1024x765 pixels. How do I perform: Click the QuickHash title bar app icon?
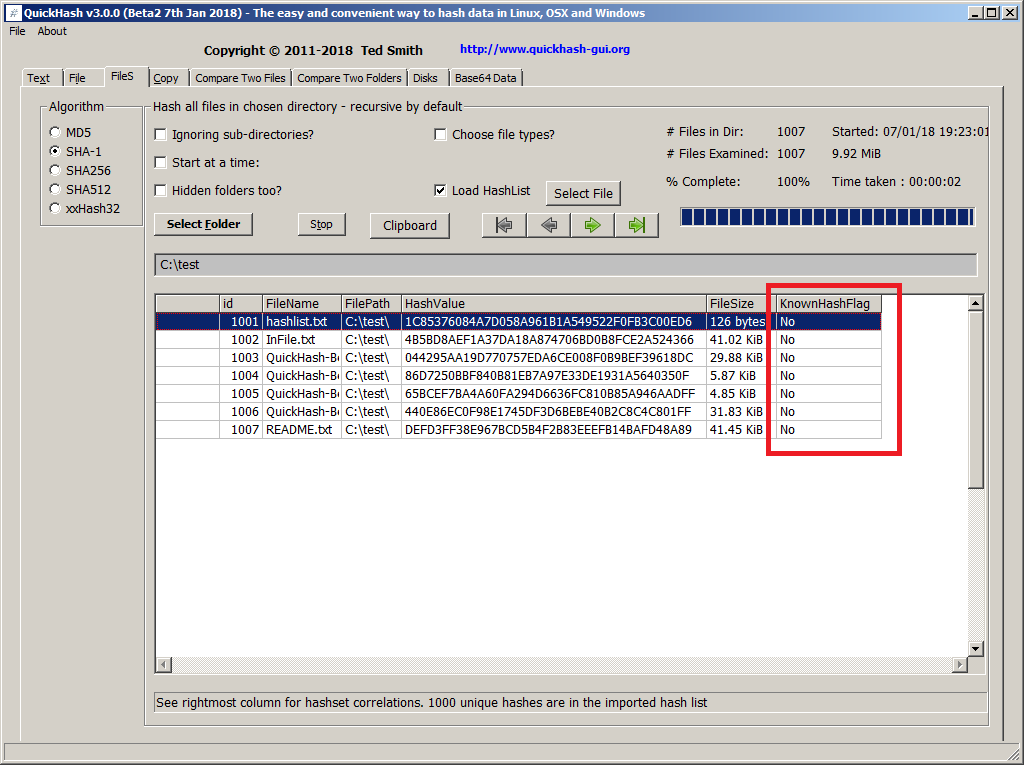(12, 13)
